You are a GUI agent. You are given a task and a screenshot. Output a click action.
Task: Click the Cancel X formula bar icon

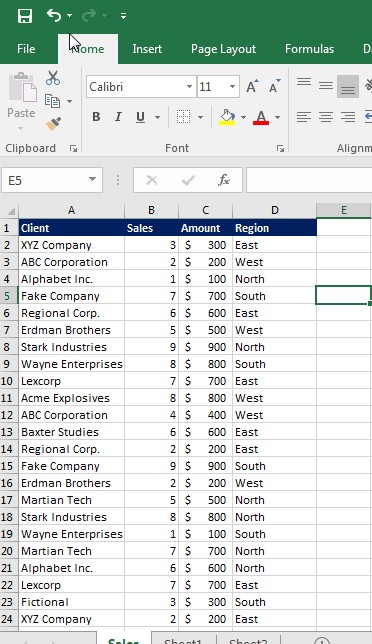[152, 180]
